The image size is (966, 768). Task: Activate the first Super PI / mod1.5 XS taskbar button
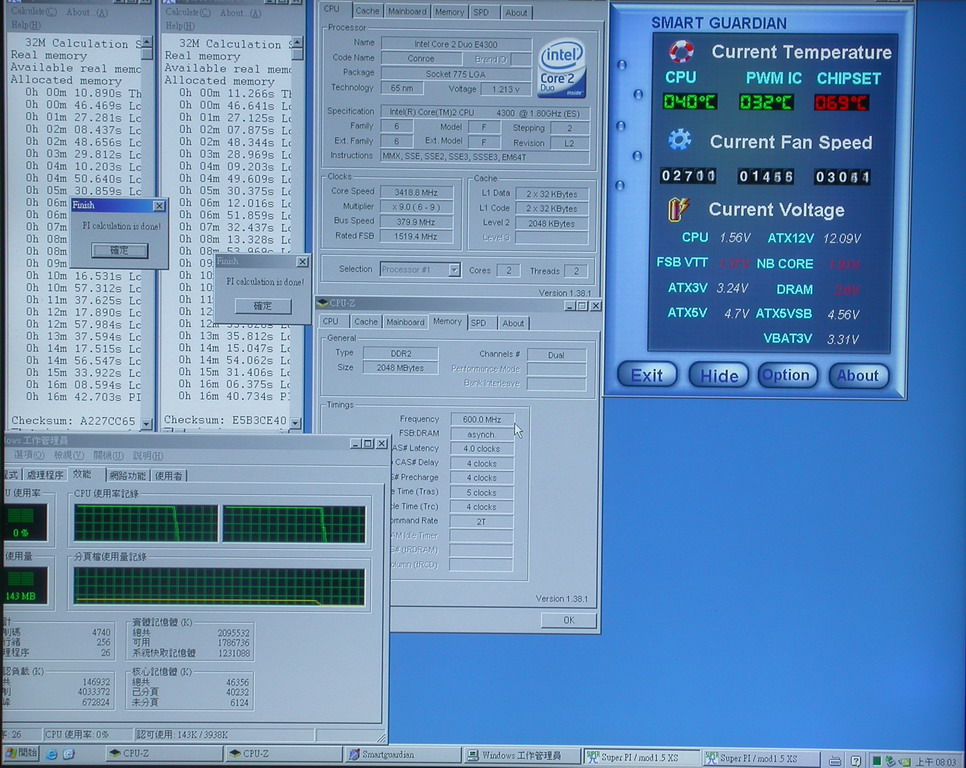641,758
